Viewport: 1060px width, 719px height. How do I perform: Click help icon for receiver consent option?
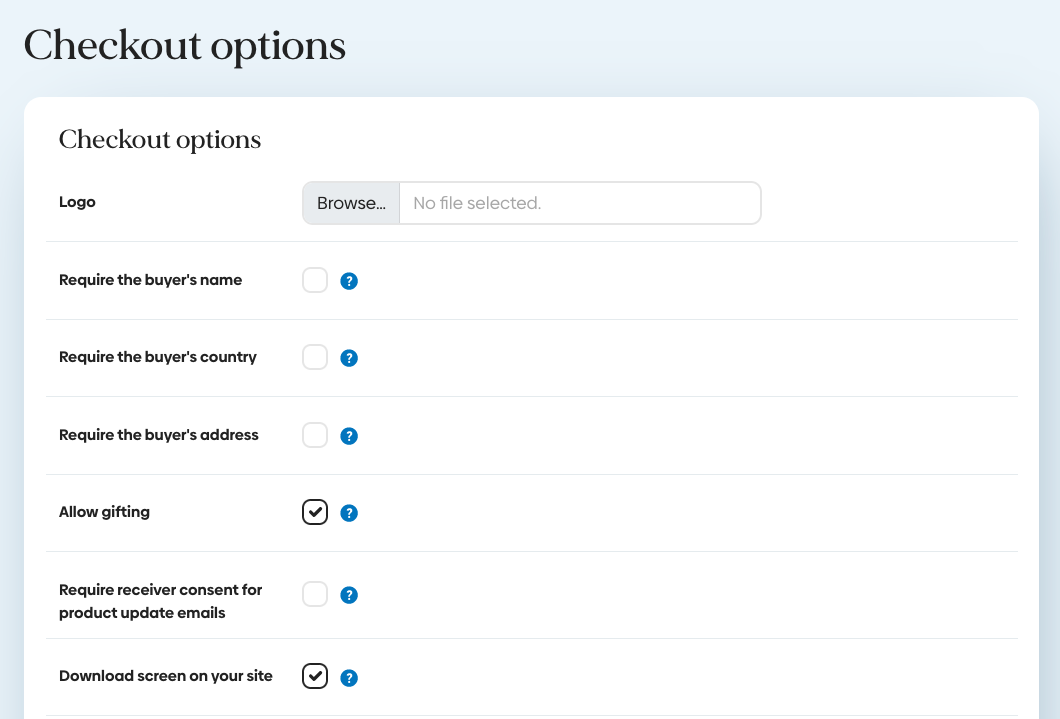349,595
